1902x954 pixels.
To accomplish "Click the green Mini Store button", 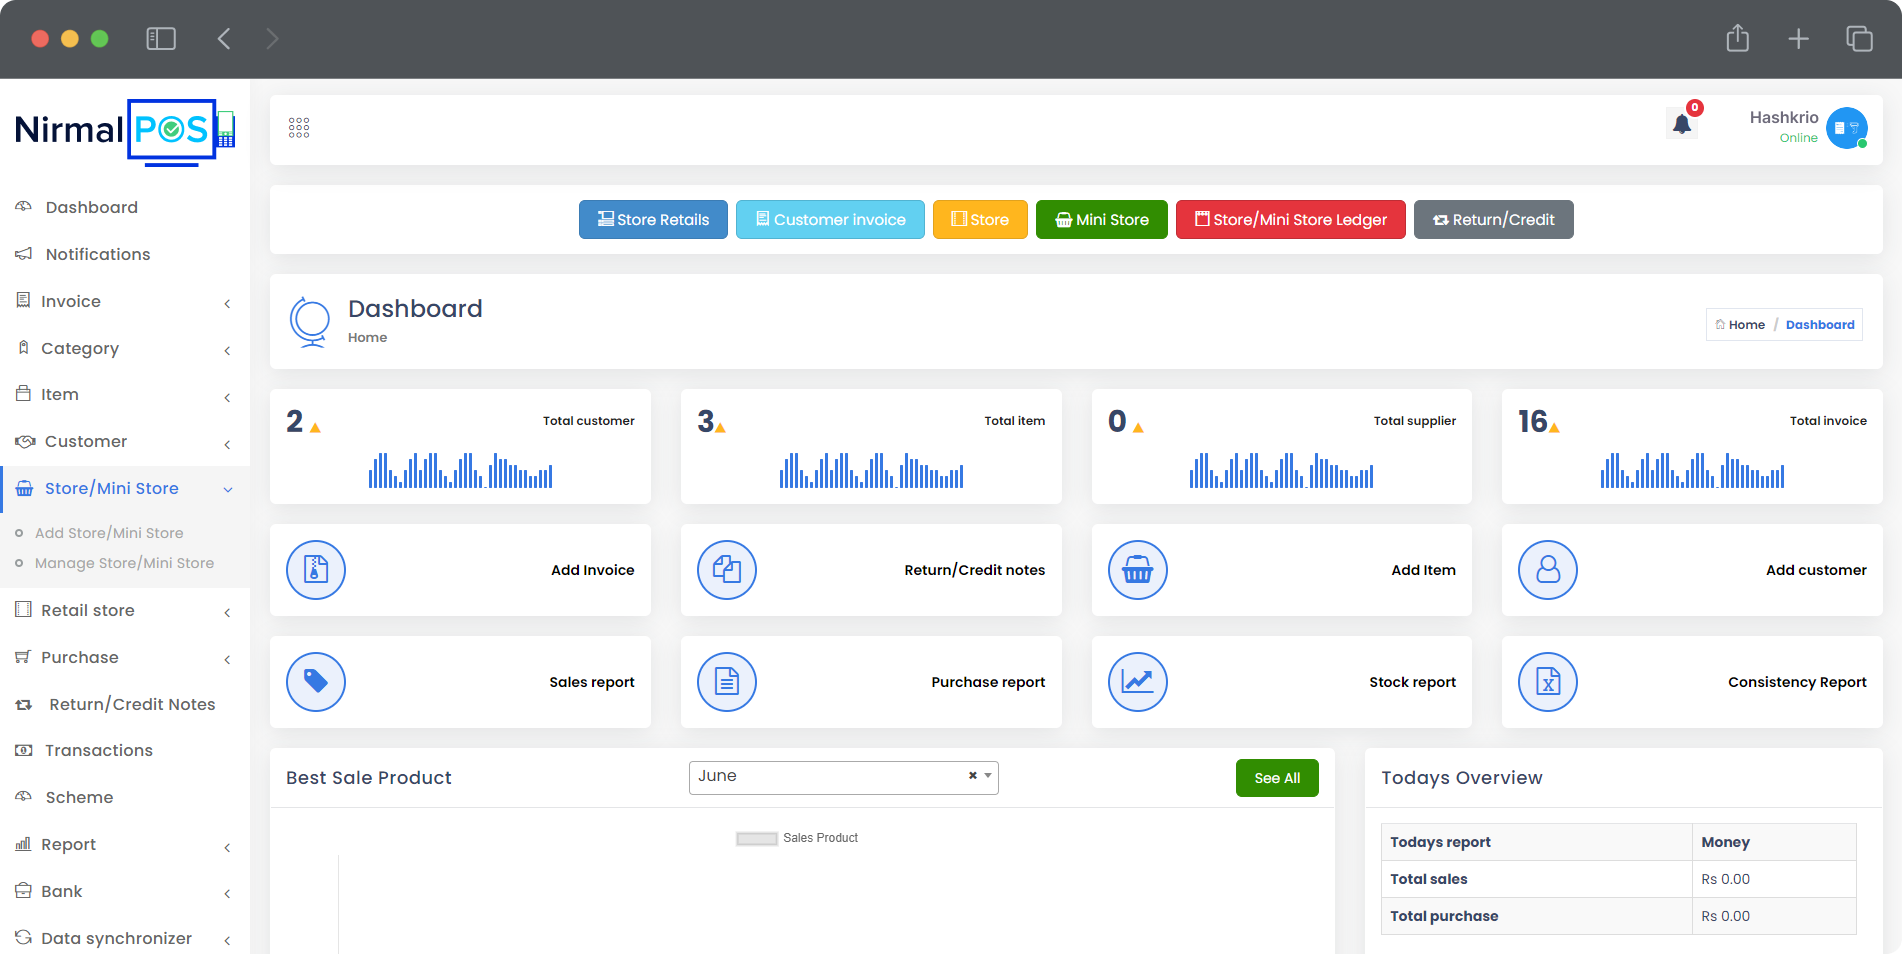I will coord(1102,220).
